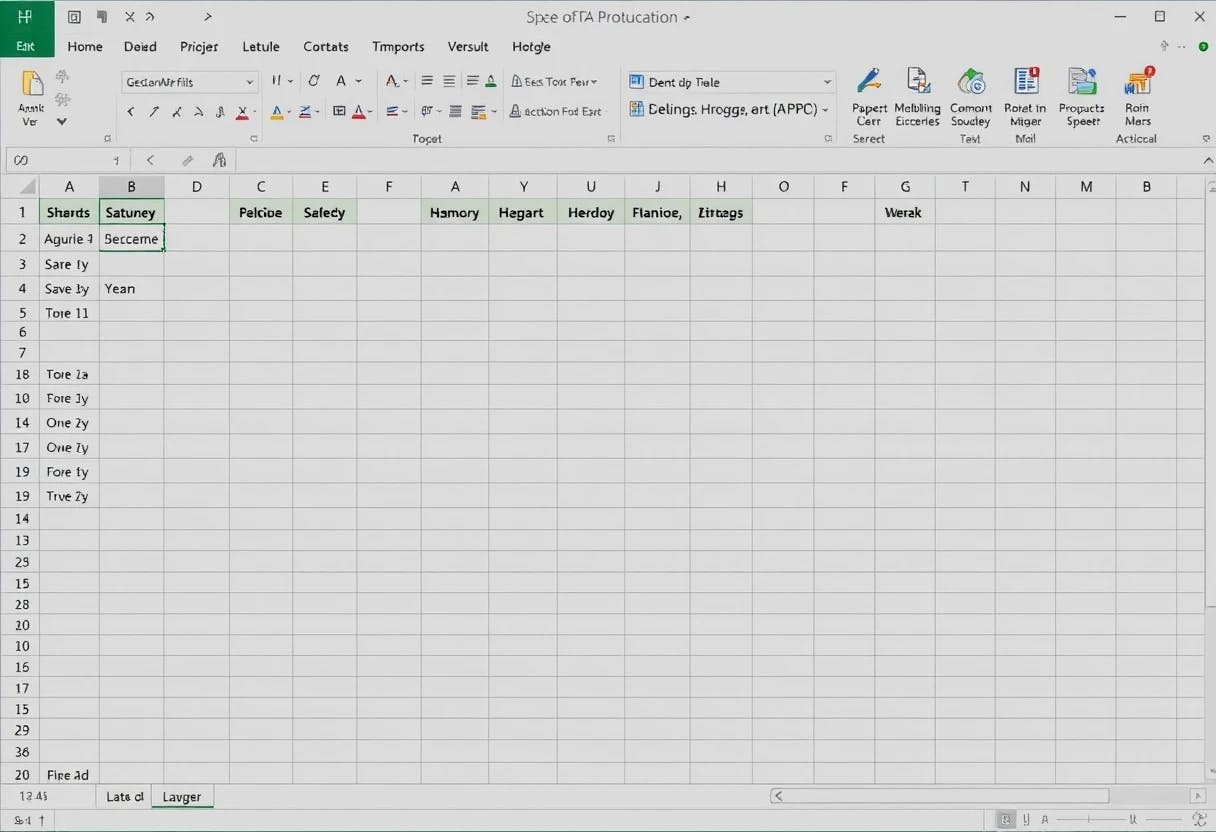Toggle the center text alignment button

(449, 81)
